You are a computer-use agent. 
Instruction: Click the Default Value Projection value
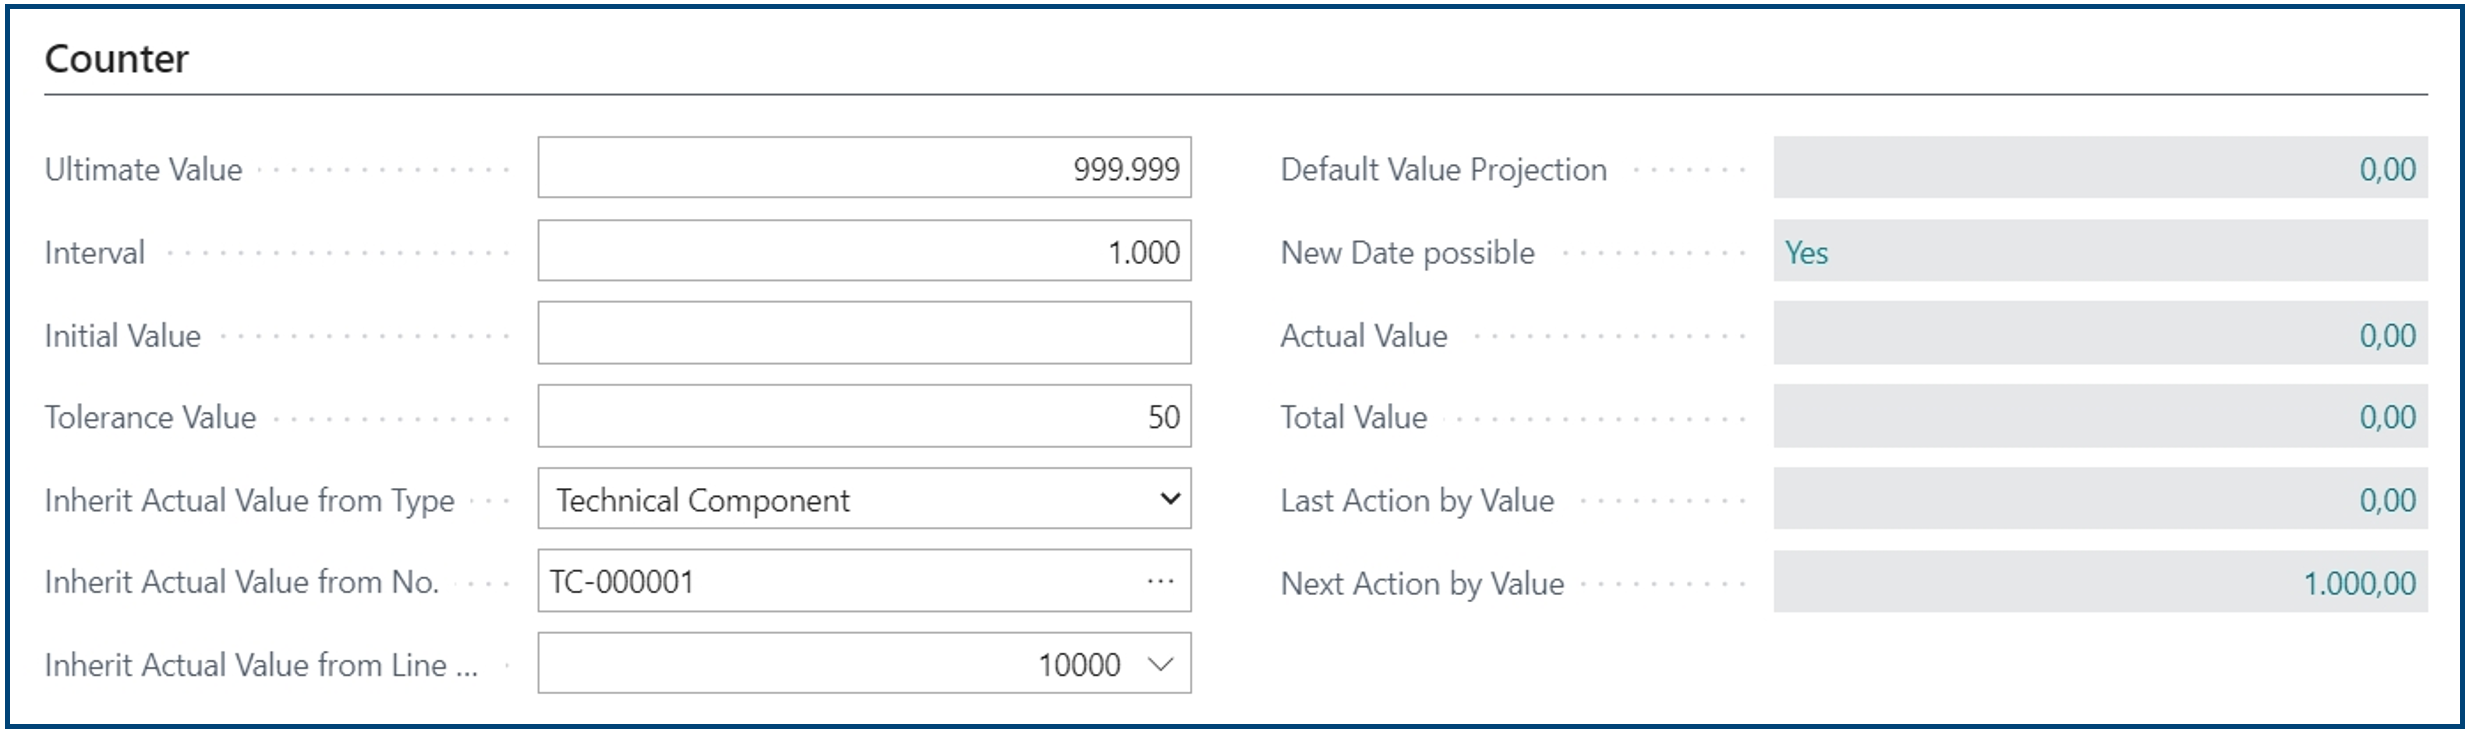click(2100, 168)
